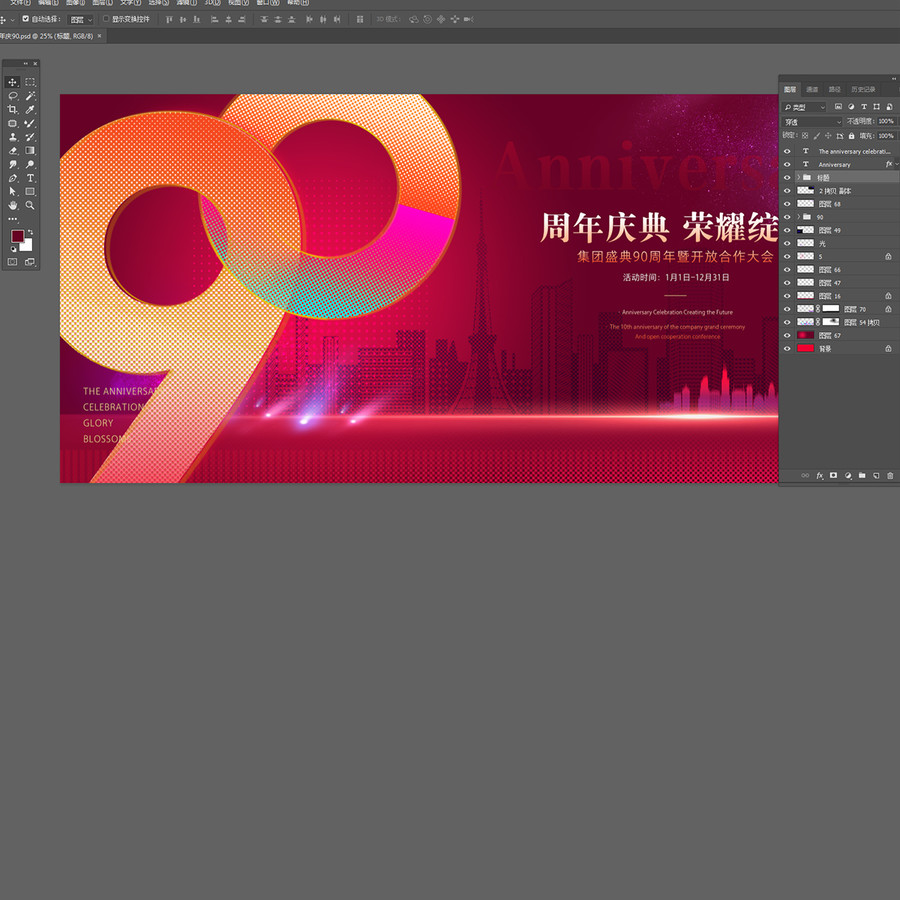The width and height of the screenshot is (900, 900).
Task: Open the blend mode 穿透 dropdown
Action: [812, 122]
